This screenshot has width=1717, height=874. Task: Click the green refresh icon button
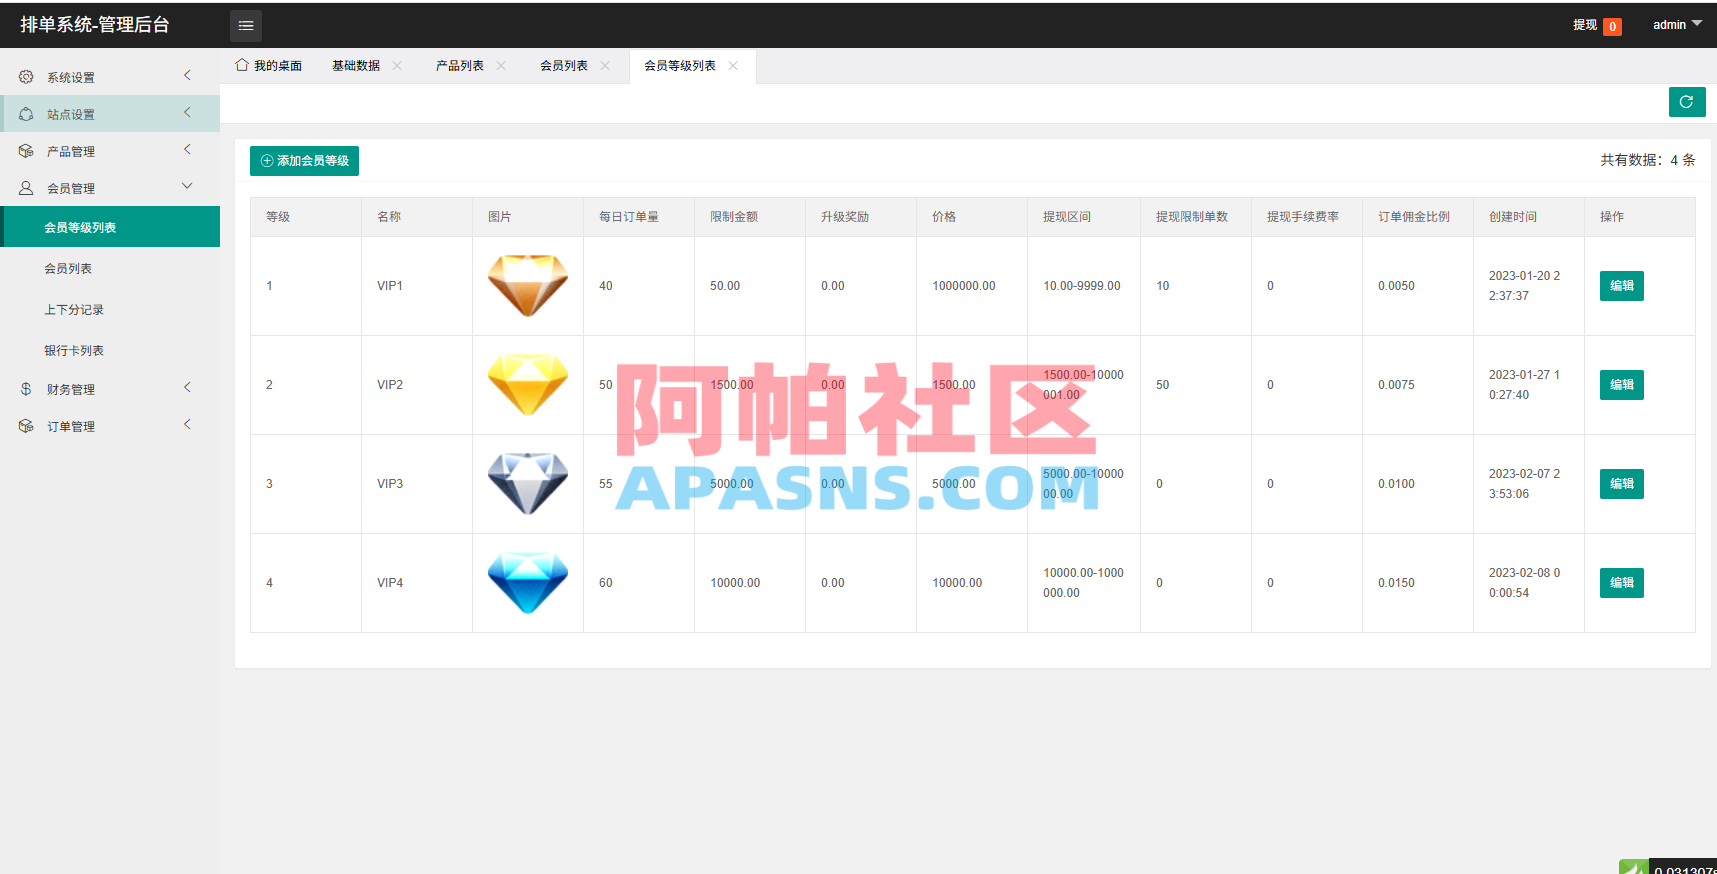[x=1687, y=102]
